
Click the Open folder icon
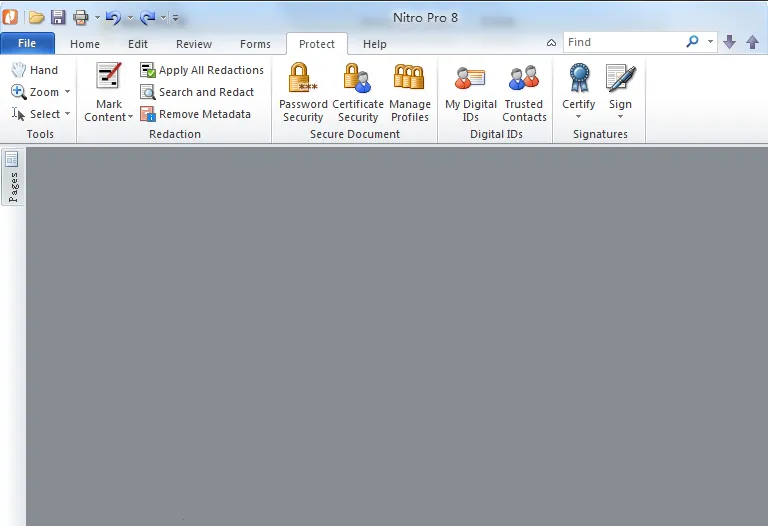point(36,18)
